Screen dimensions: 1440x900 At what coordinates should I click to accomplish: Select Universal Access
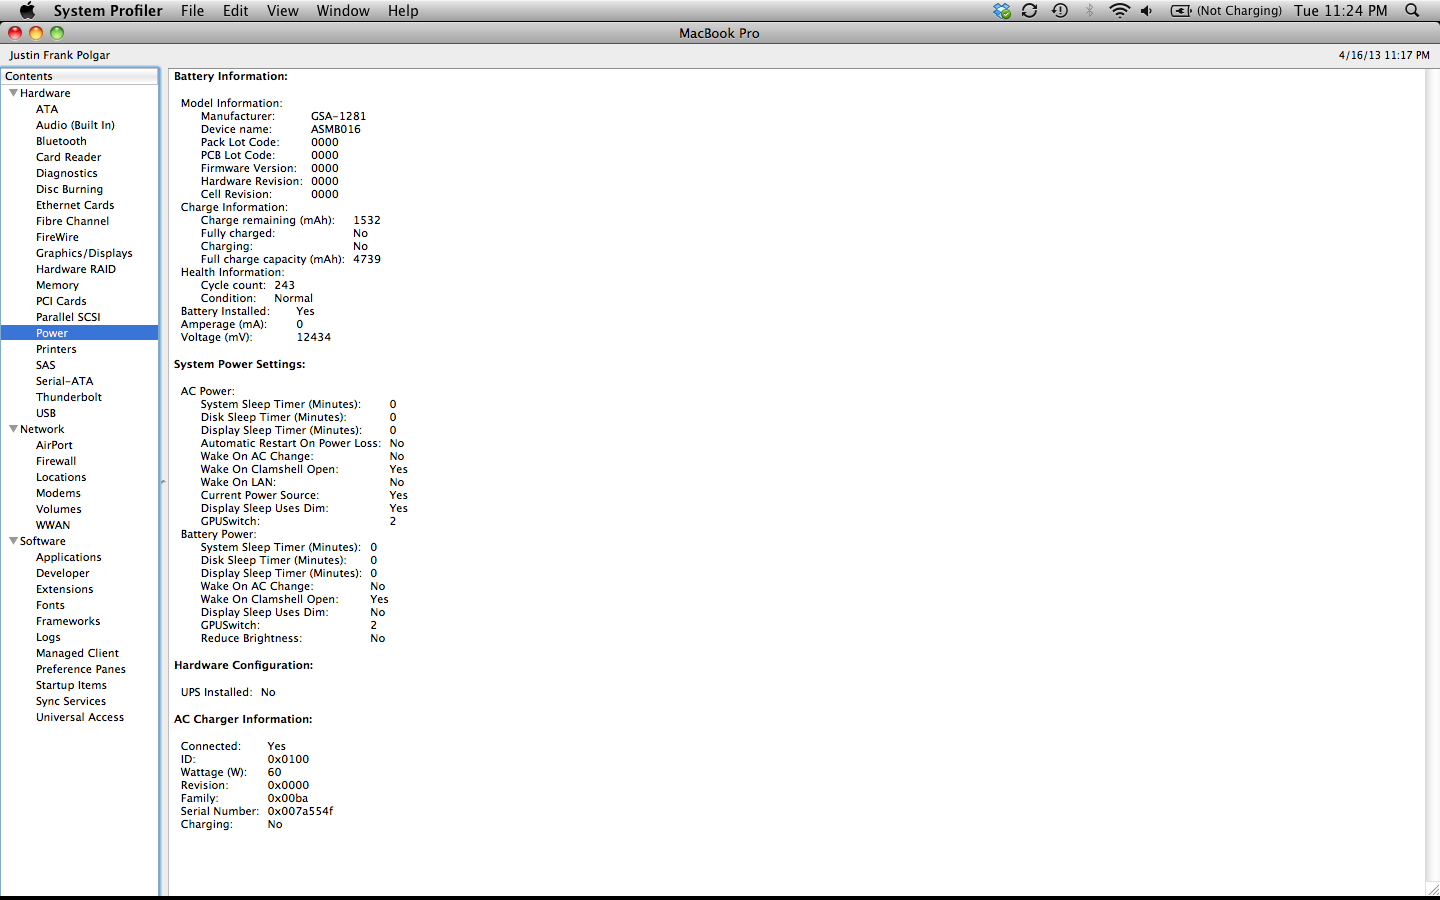[80, 717]
